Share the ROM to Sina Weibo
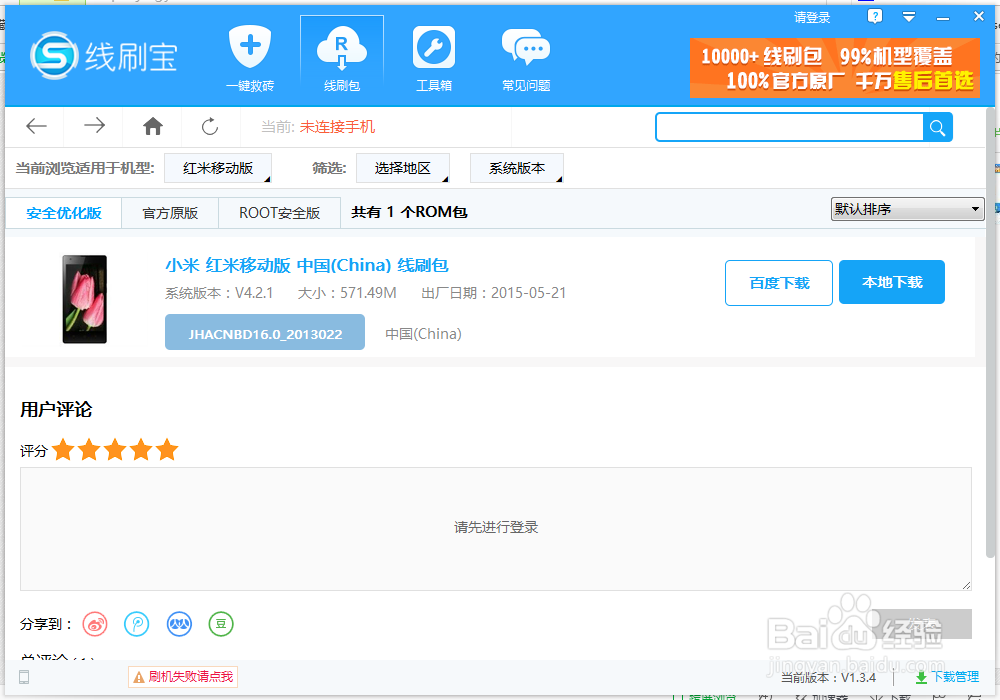The height and width of the screenshot is (700, 1000). pyautogui.click(x=94, y=624)
